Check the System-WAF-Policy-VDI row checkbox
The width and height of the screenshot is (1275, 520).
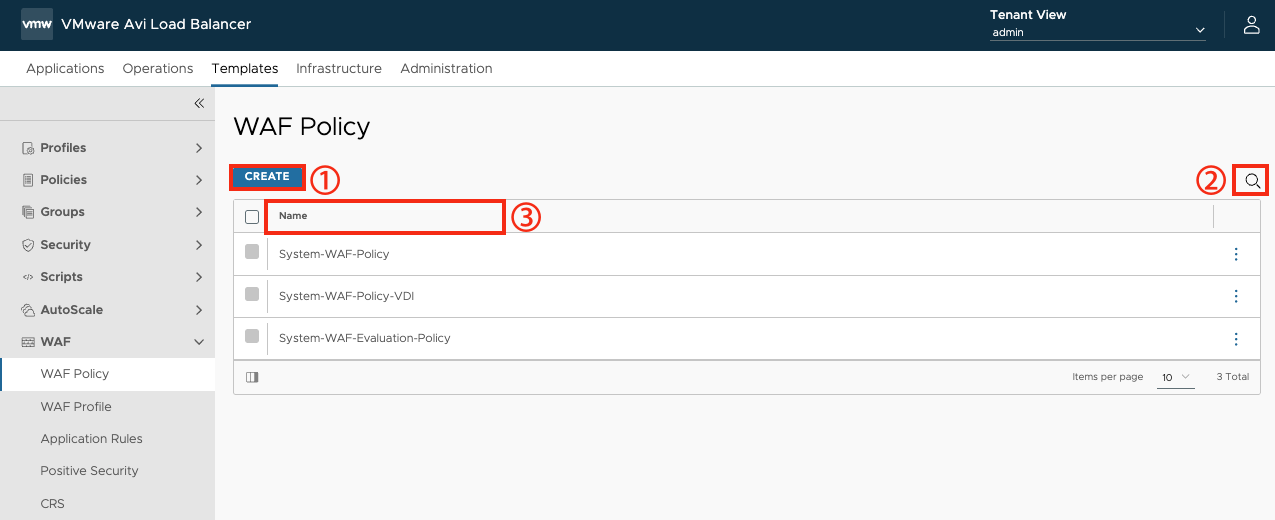[252, 294]
